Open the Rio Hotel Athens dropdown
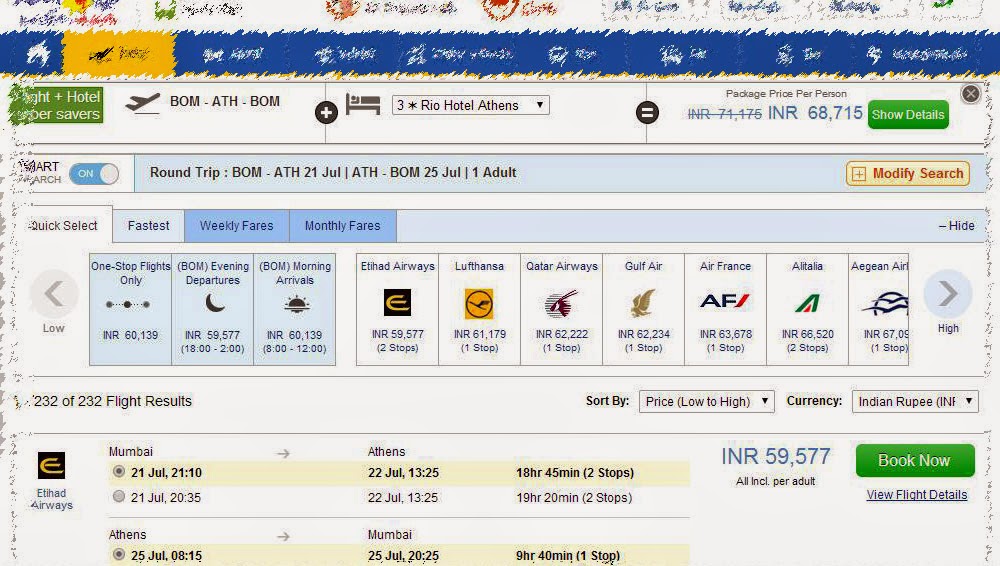 click(x=471, y=105)
